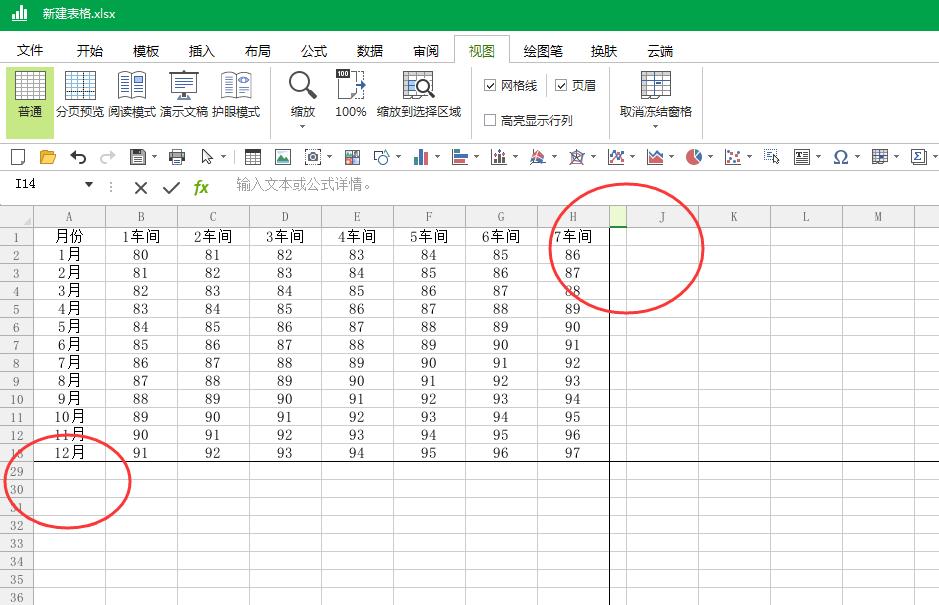Image resolution: width=939 pixels, height=605 pixels.
Task: Save the workbook with the save icon
Action: 138,157
